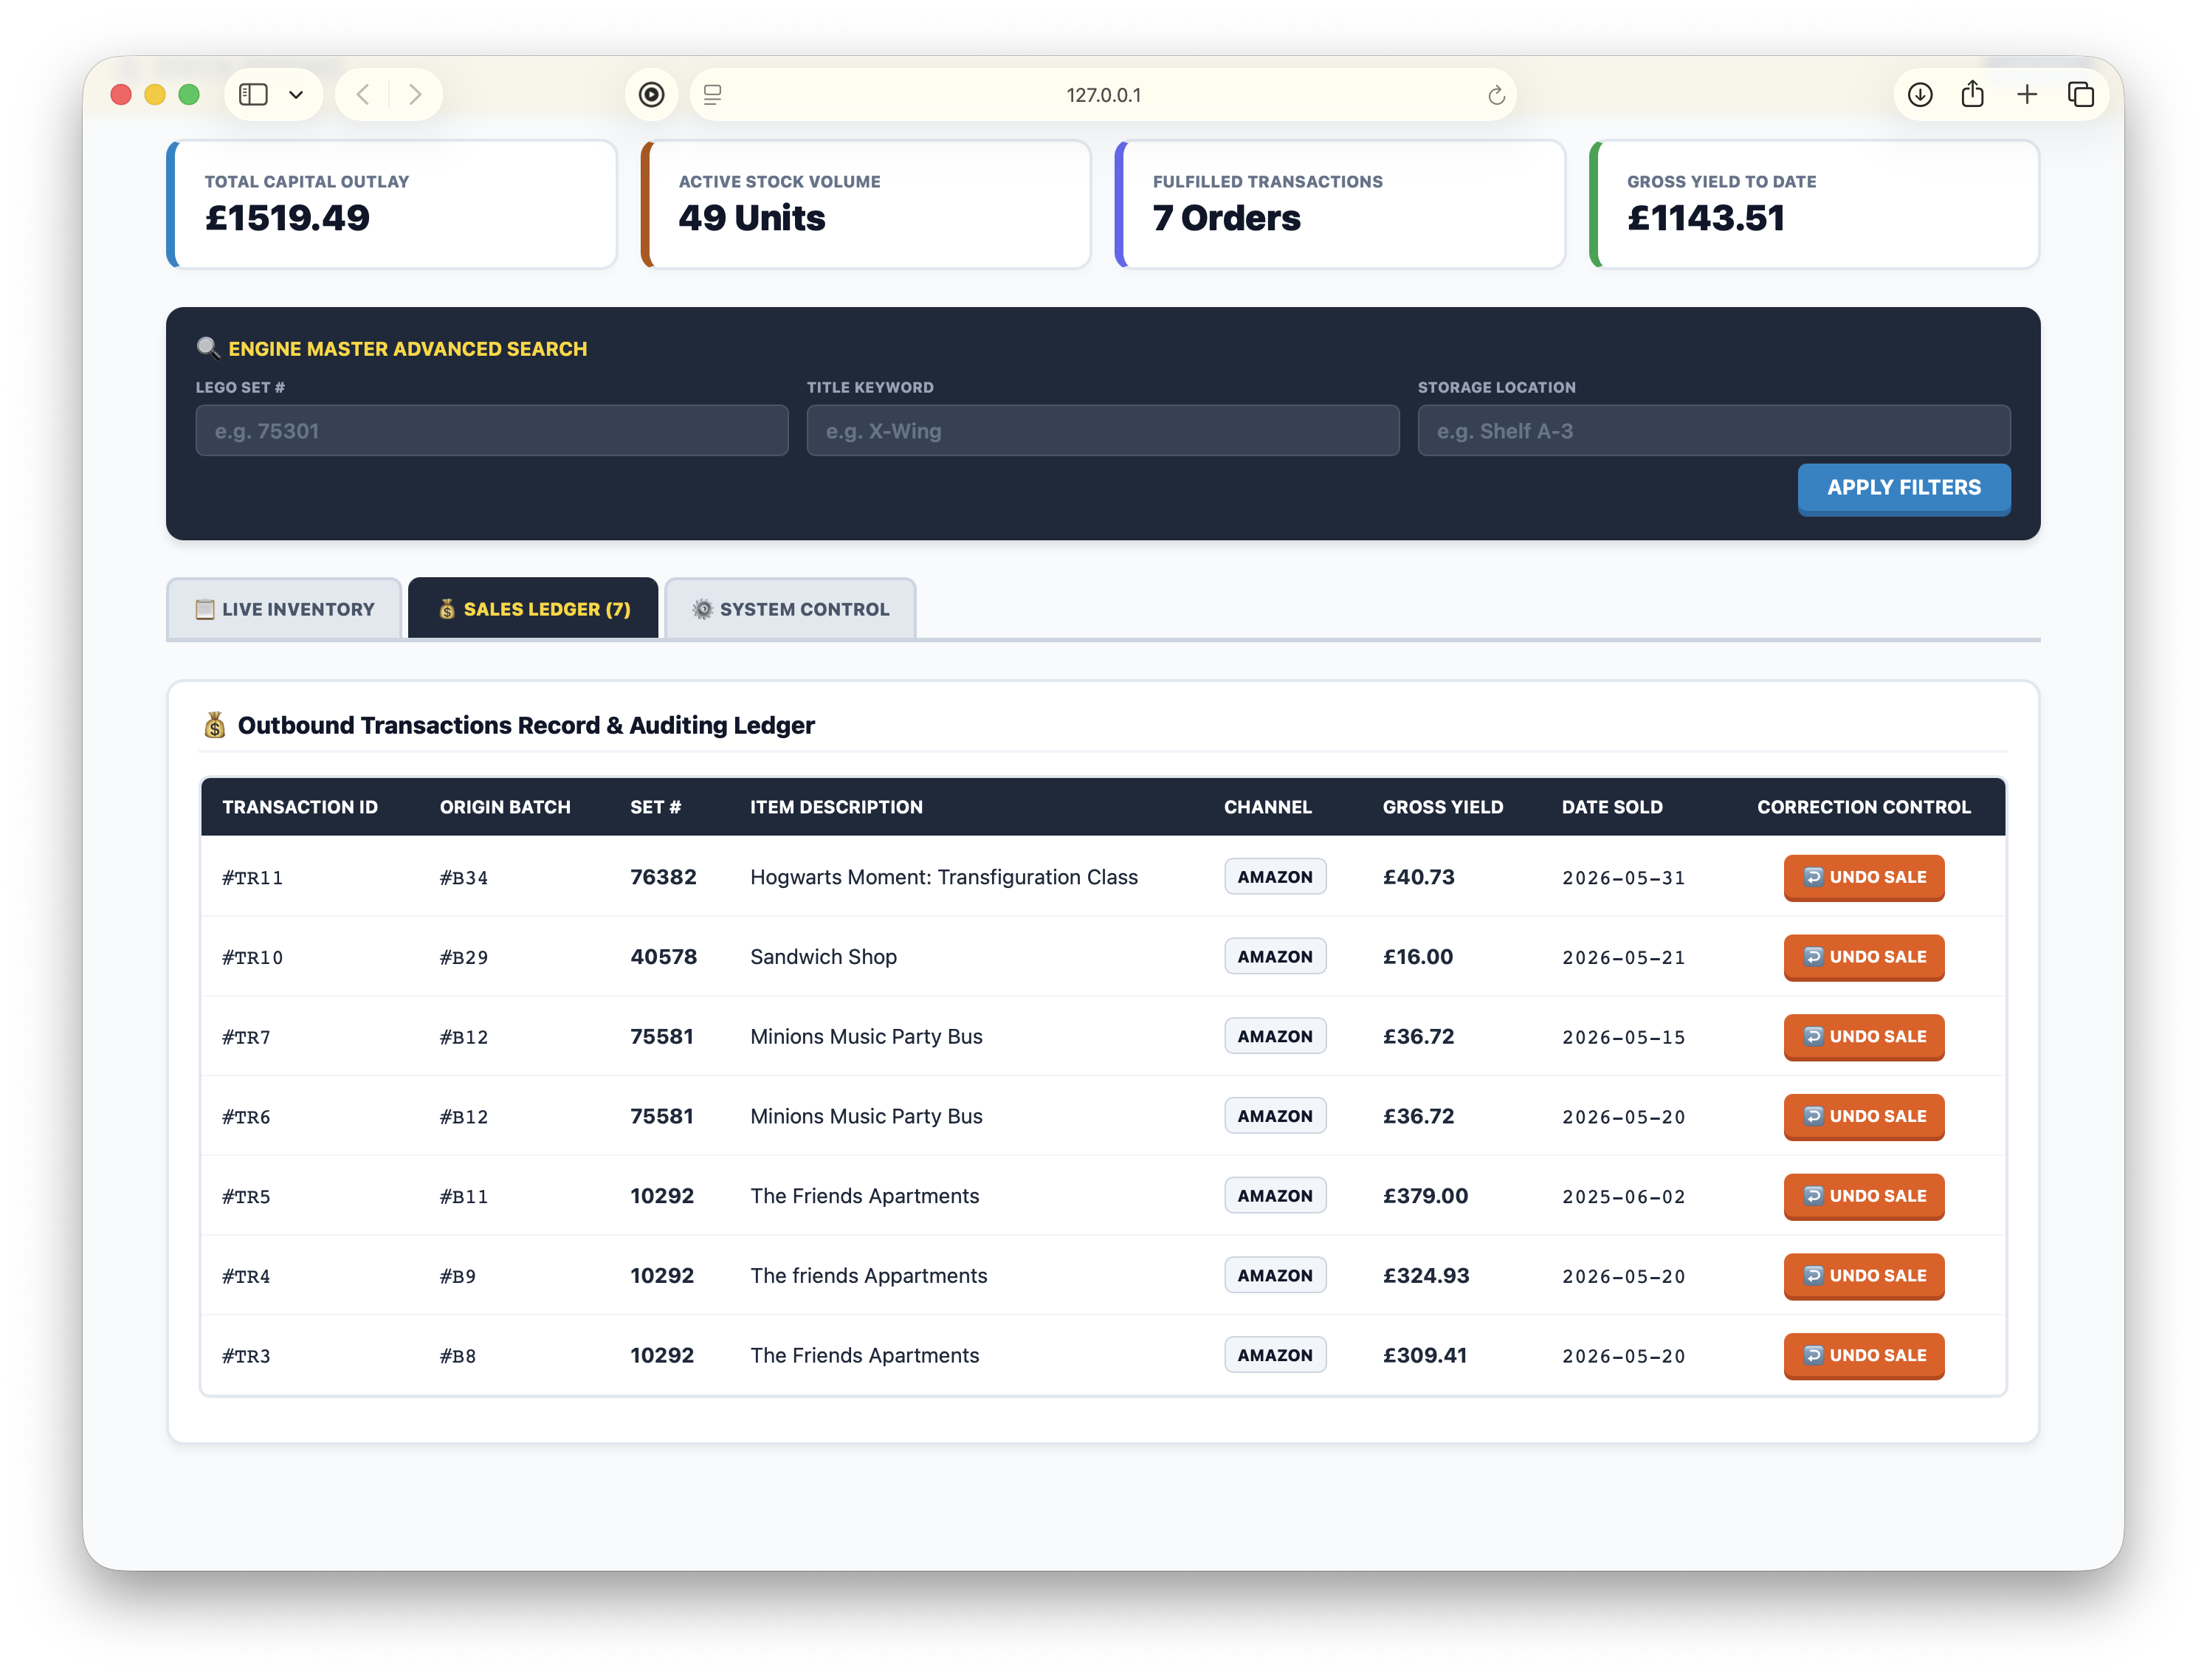
Task: Click the Amazon badge in #TR11 row
Action: [1275, 877]
